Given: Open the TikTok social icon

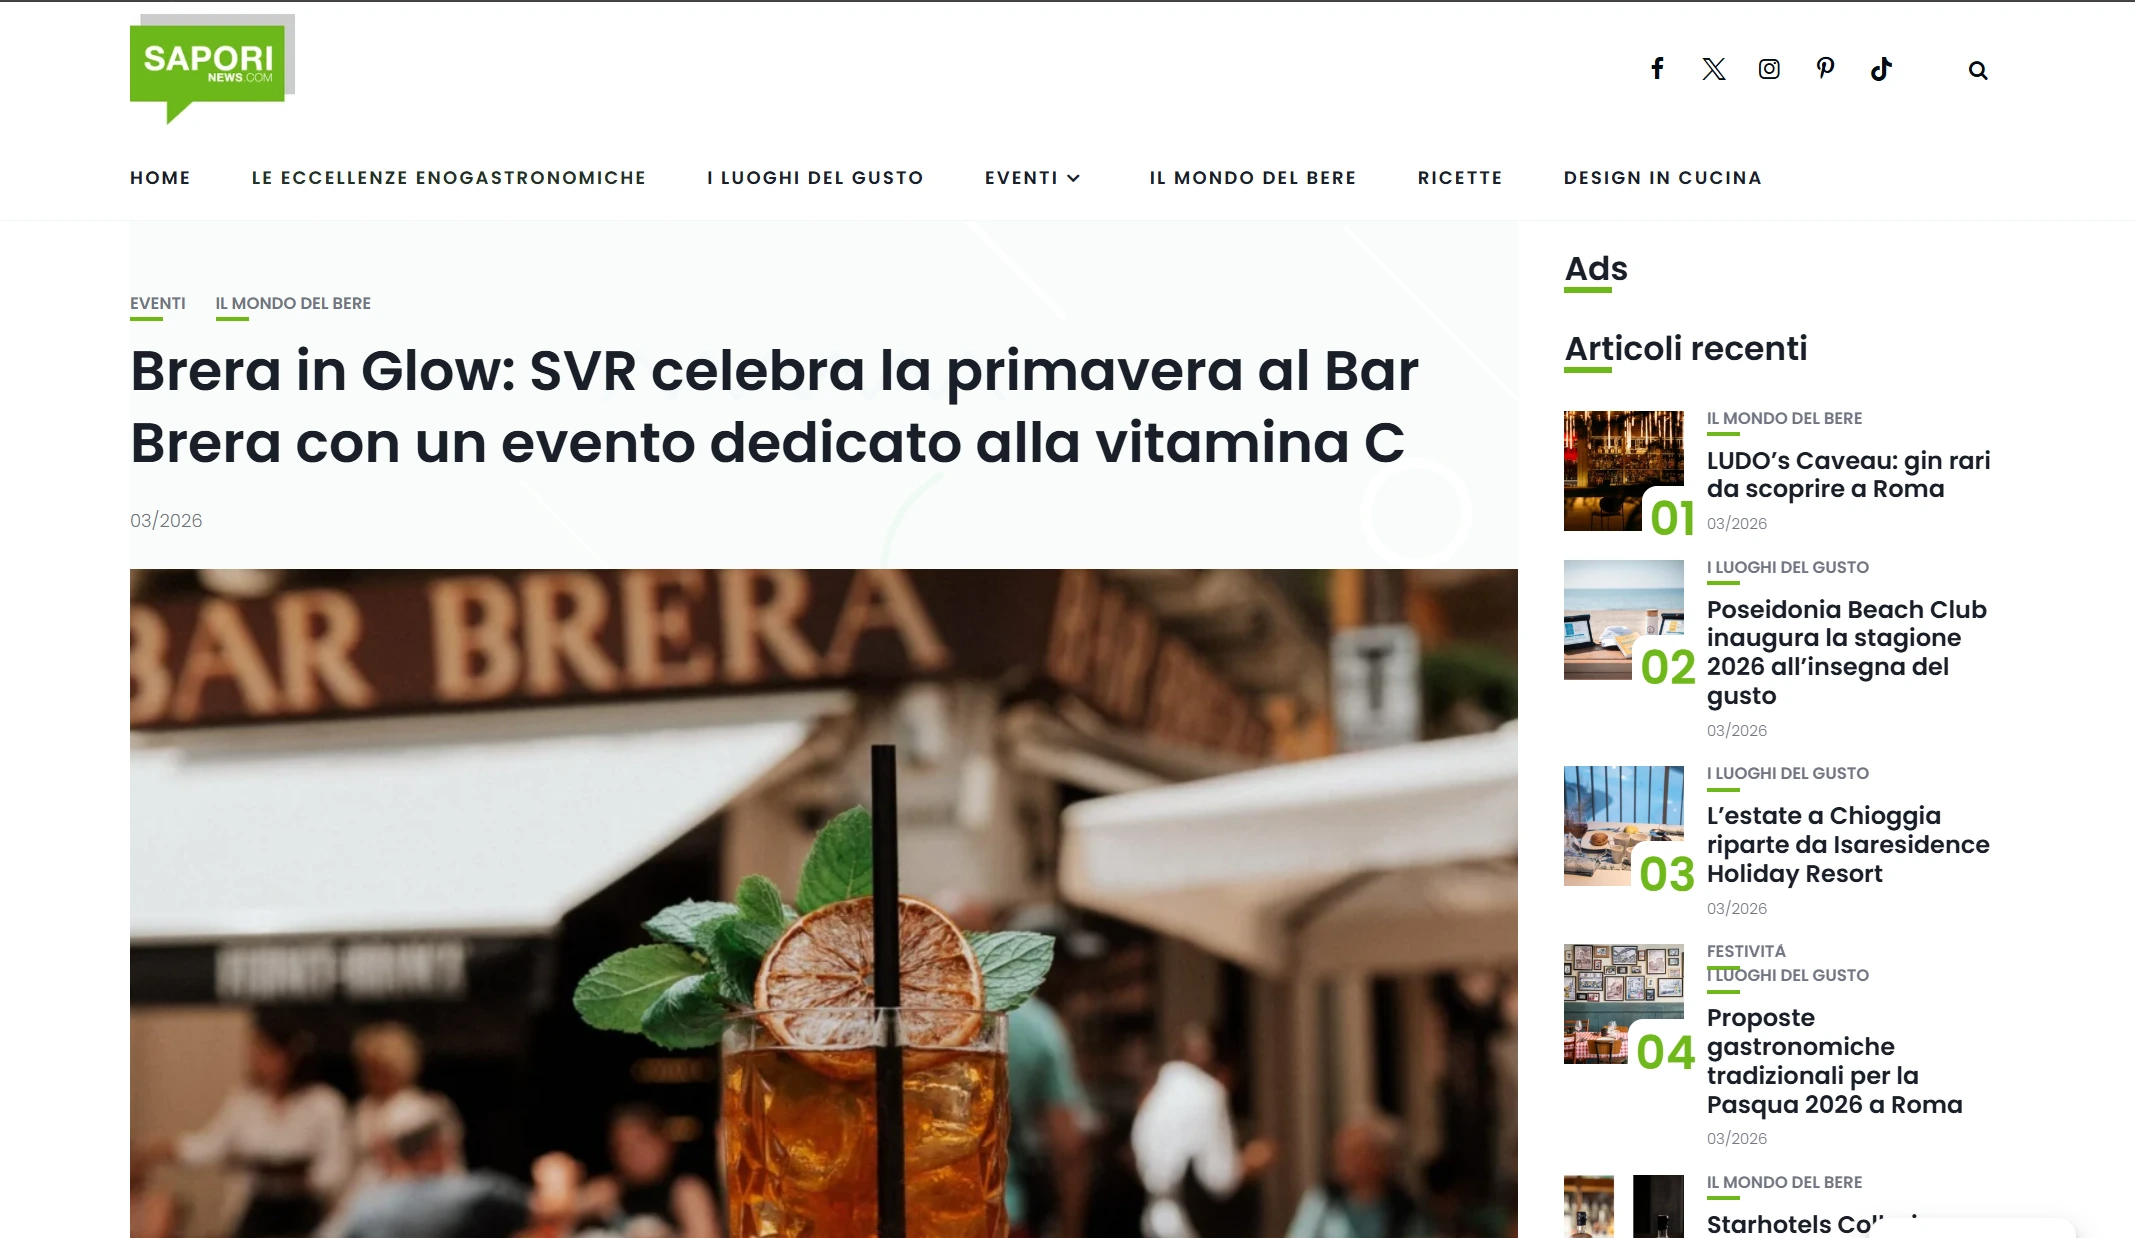Looking at the screenshot, I should [x=1881, y=69].
